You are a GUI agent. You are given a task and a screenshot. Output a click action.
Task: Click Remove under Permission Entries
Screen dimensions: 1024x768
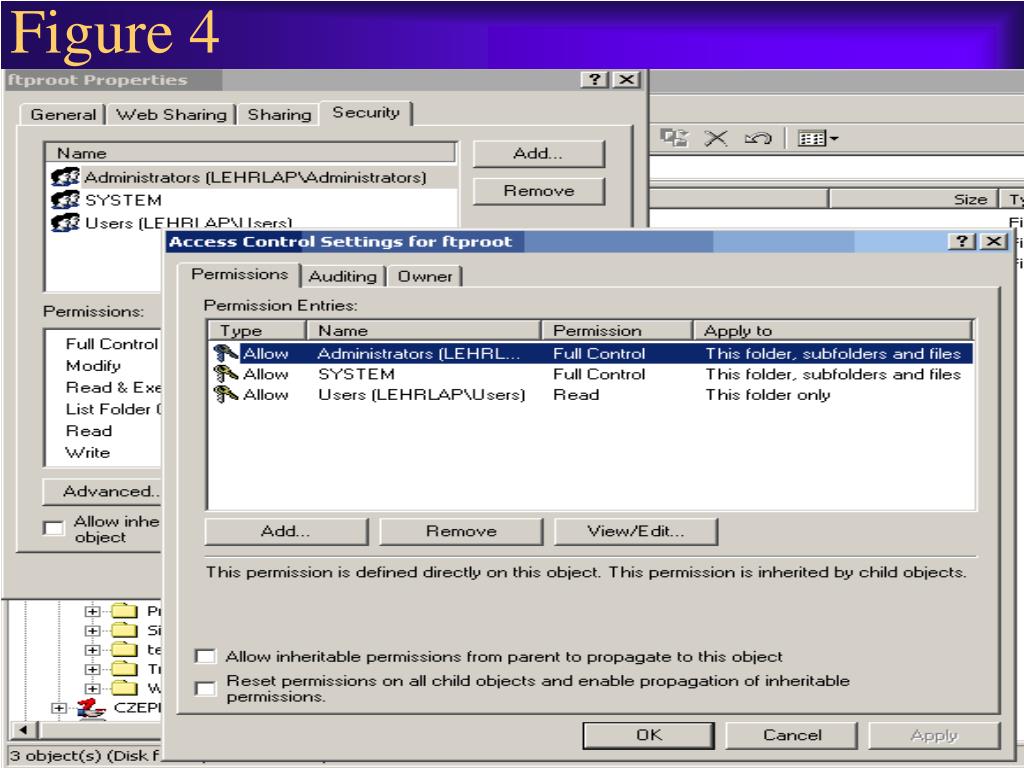(x=461, y=531)
